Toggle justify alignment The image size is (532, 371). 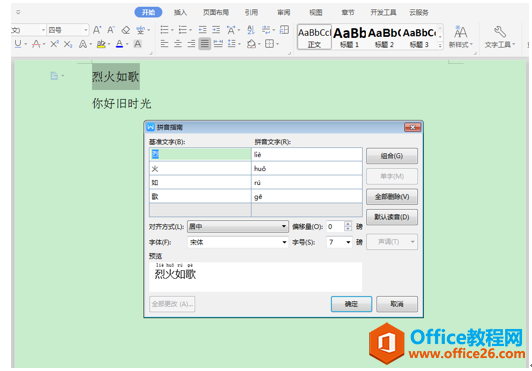tap(205, 44)
